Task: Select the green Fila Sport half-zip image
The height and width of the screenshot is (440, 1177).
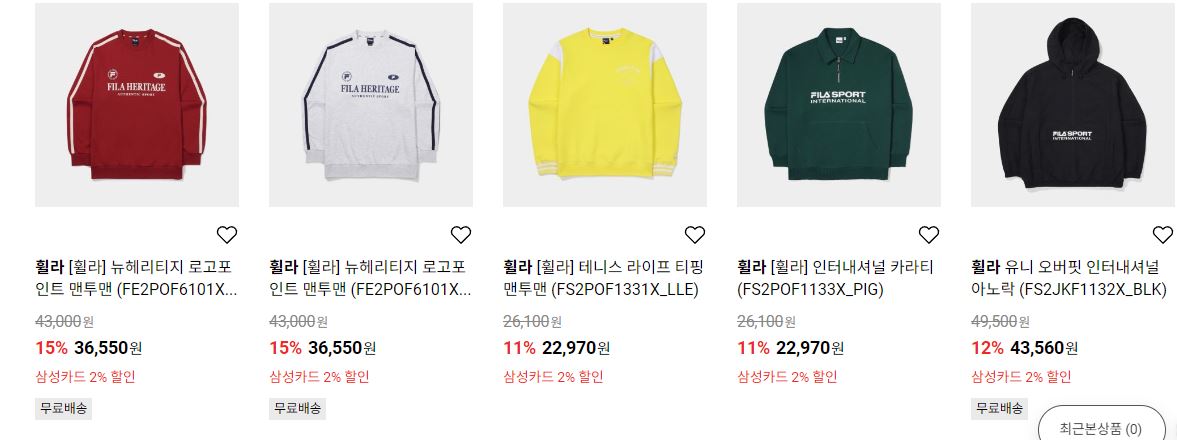Action: (839, 104)
